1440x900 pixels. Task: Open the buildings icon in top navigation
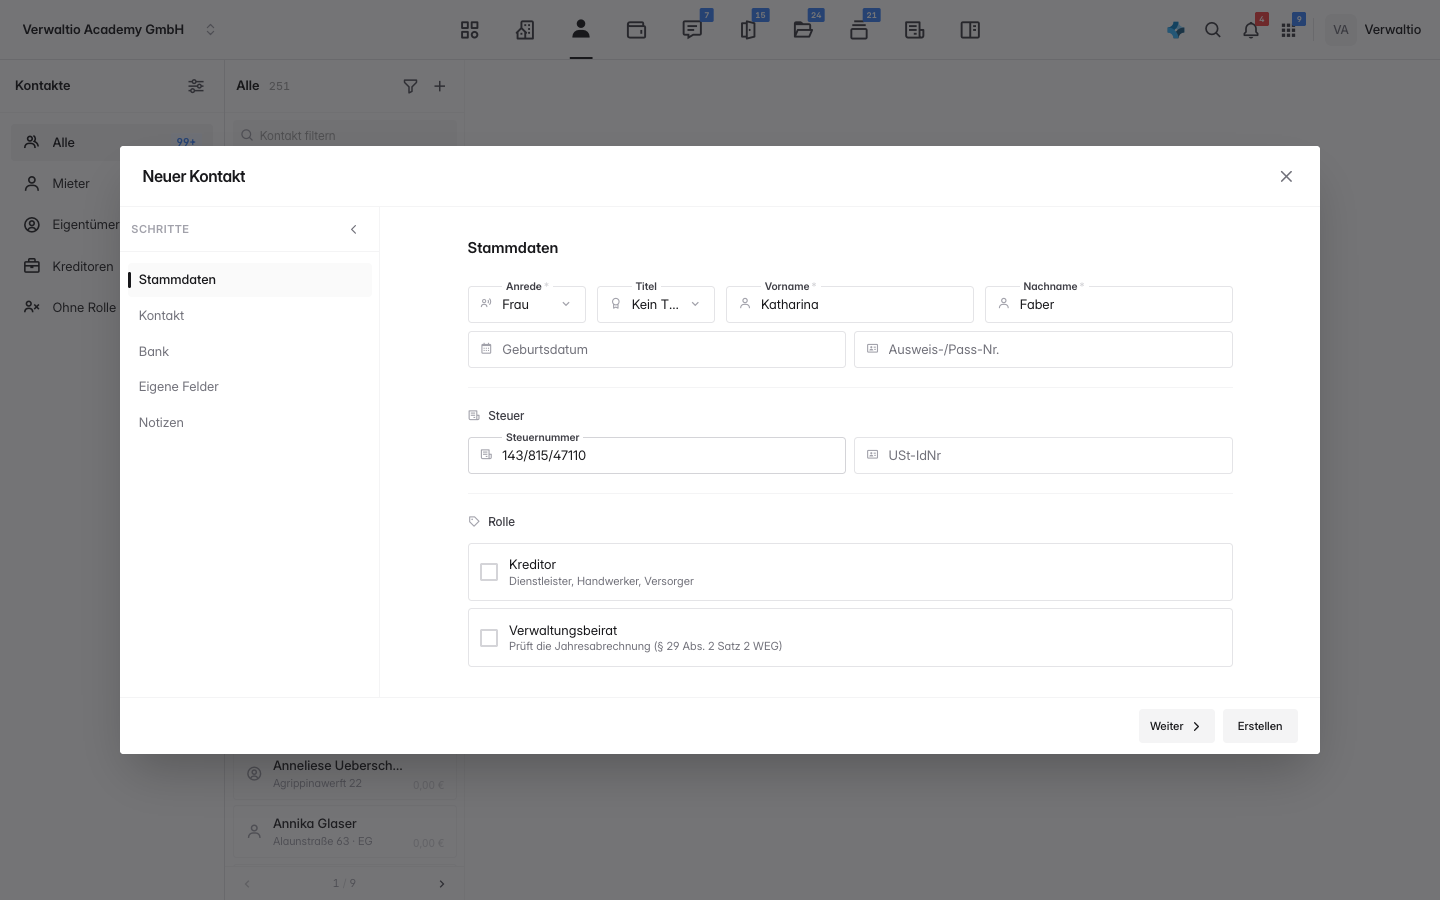525,30
